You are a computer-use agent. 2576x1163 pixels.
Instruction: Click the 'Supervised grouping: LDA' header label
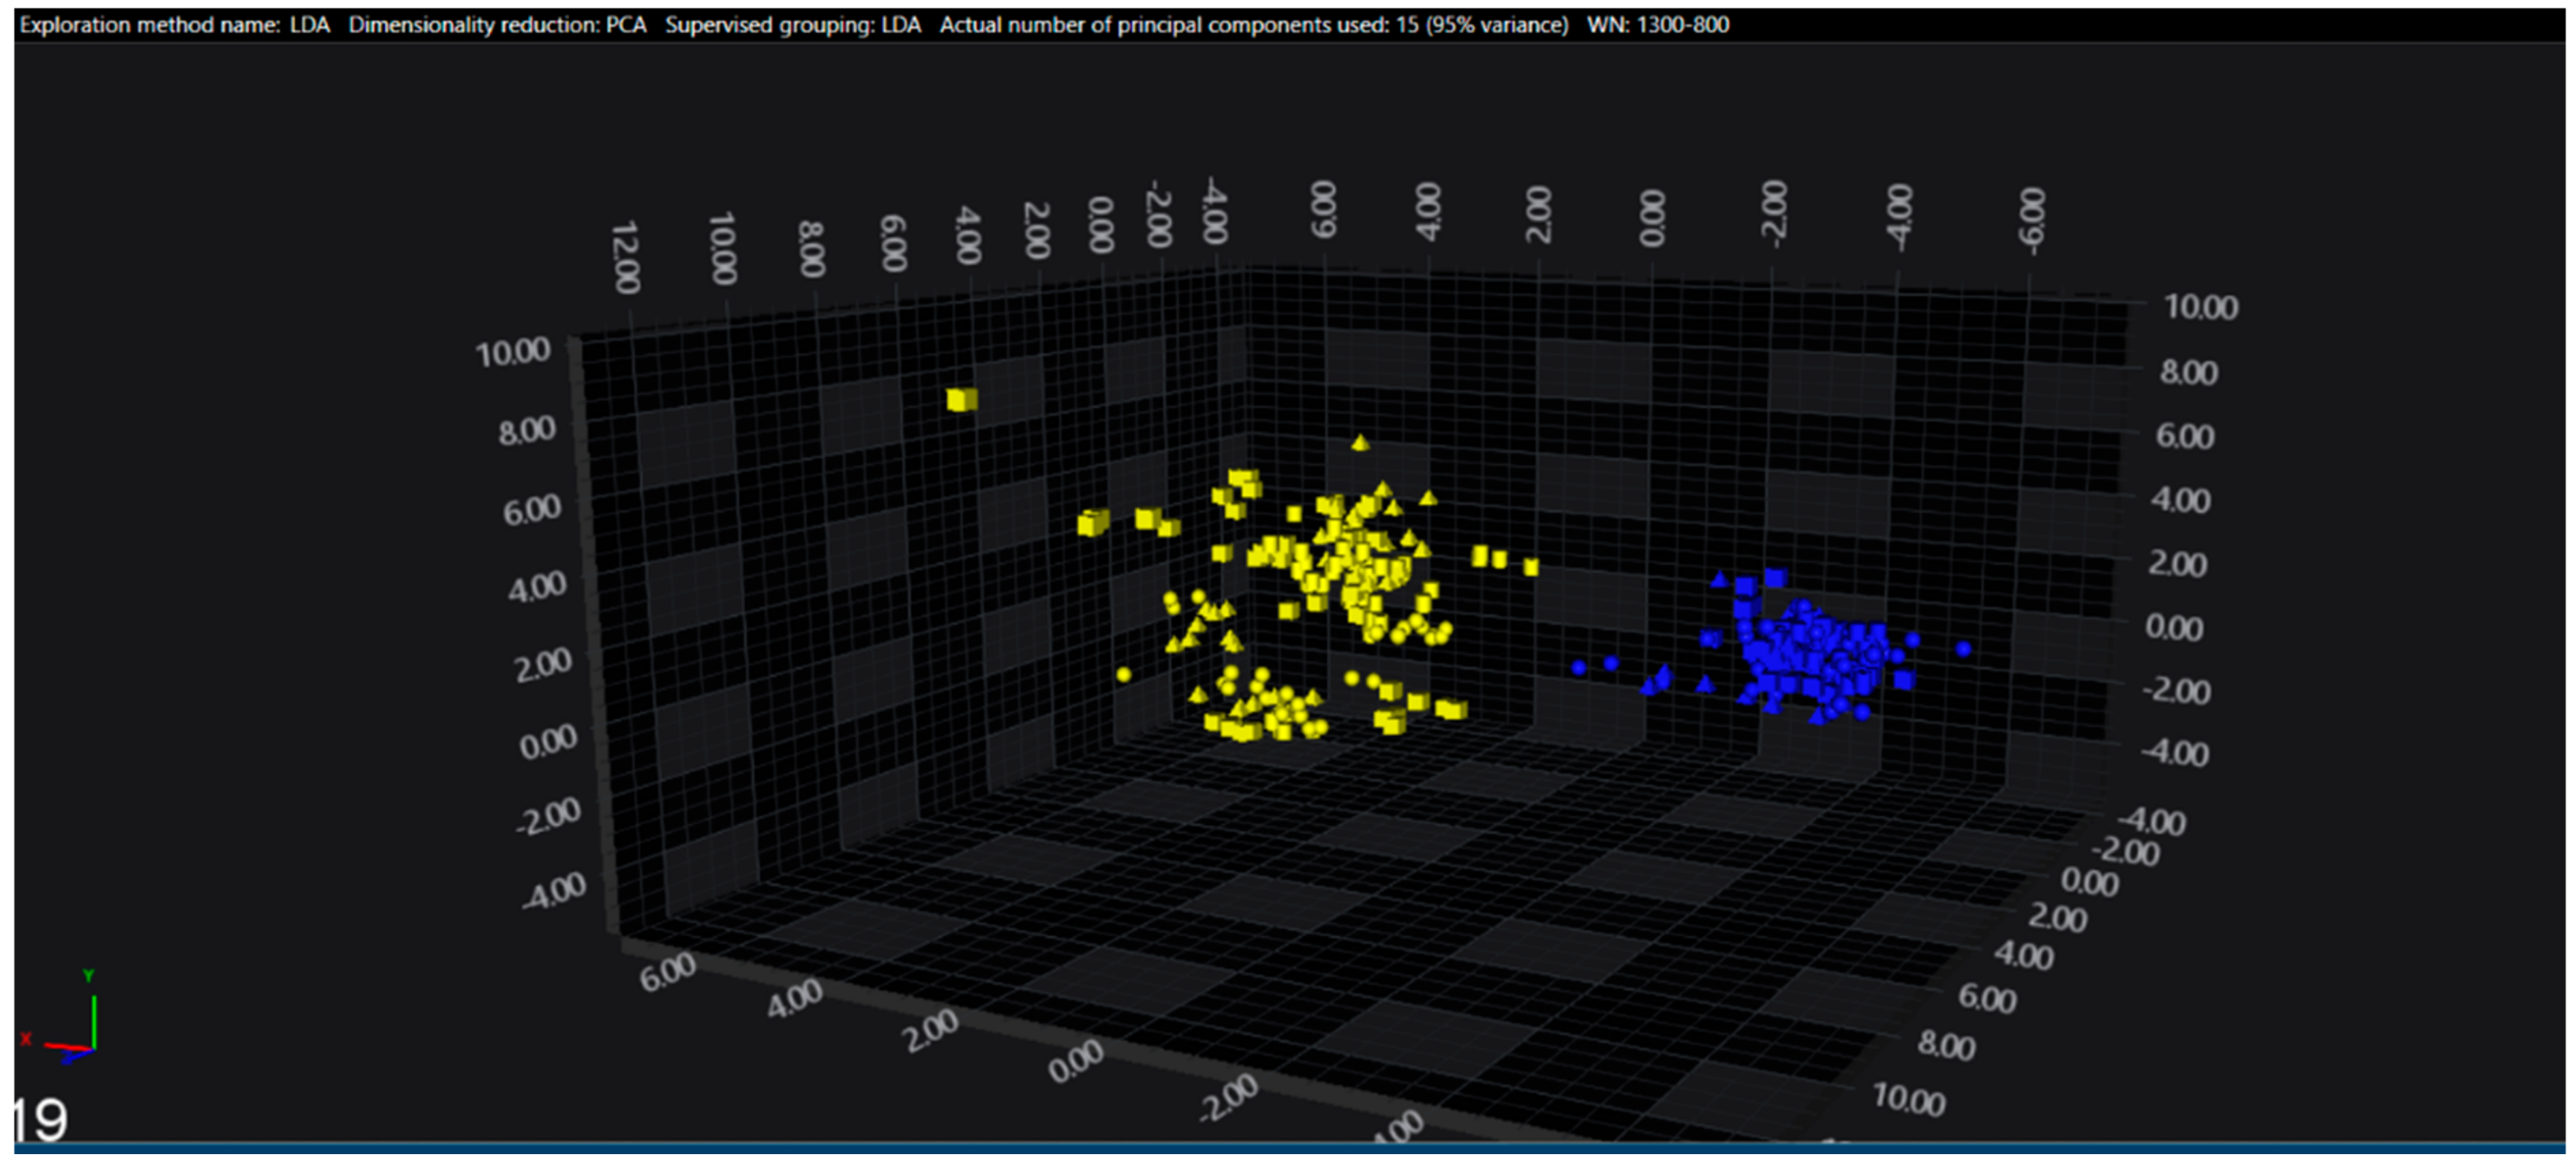pyautogui.click(x=792, y=25)
